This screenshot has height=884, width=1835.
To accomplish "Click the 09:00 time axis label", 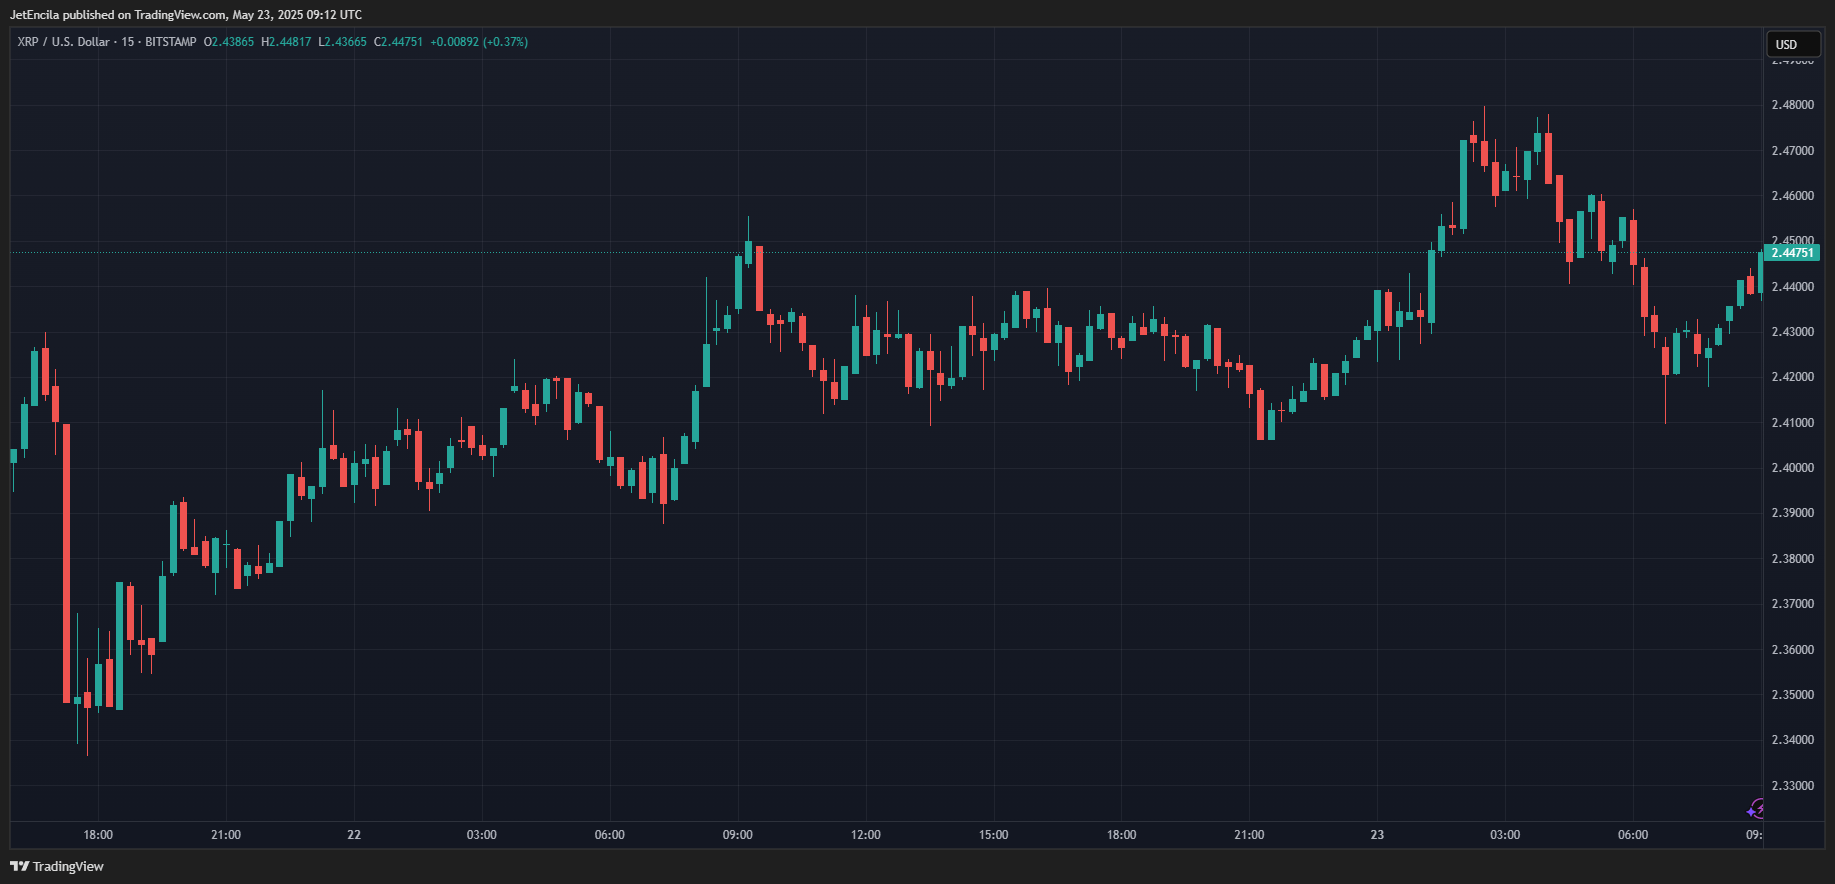I will pos(738,835).
